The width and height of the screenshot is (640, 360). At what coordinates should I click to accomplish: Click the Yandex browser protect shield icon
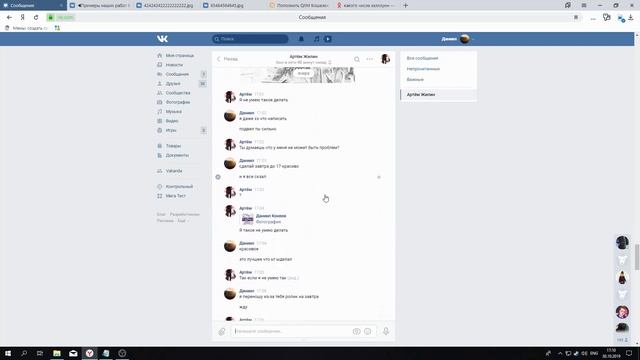tap(607, 17)
